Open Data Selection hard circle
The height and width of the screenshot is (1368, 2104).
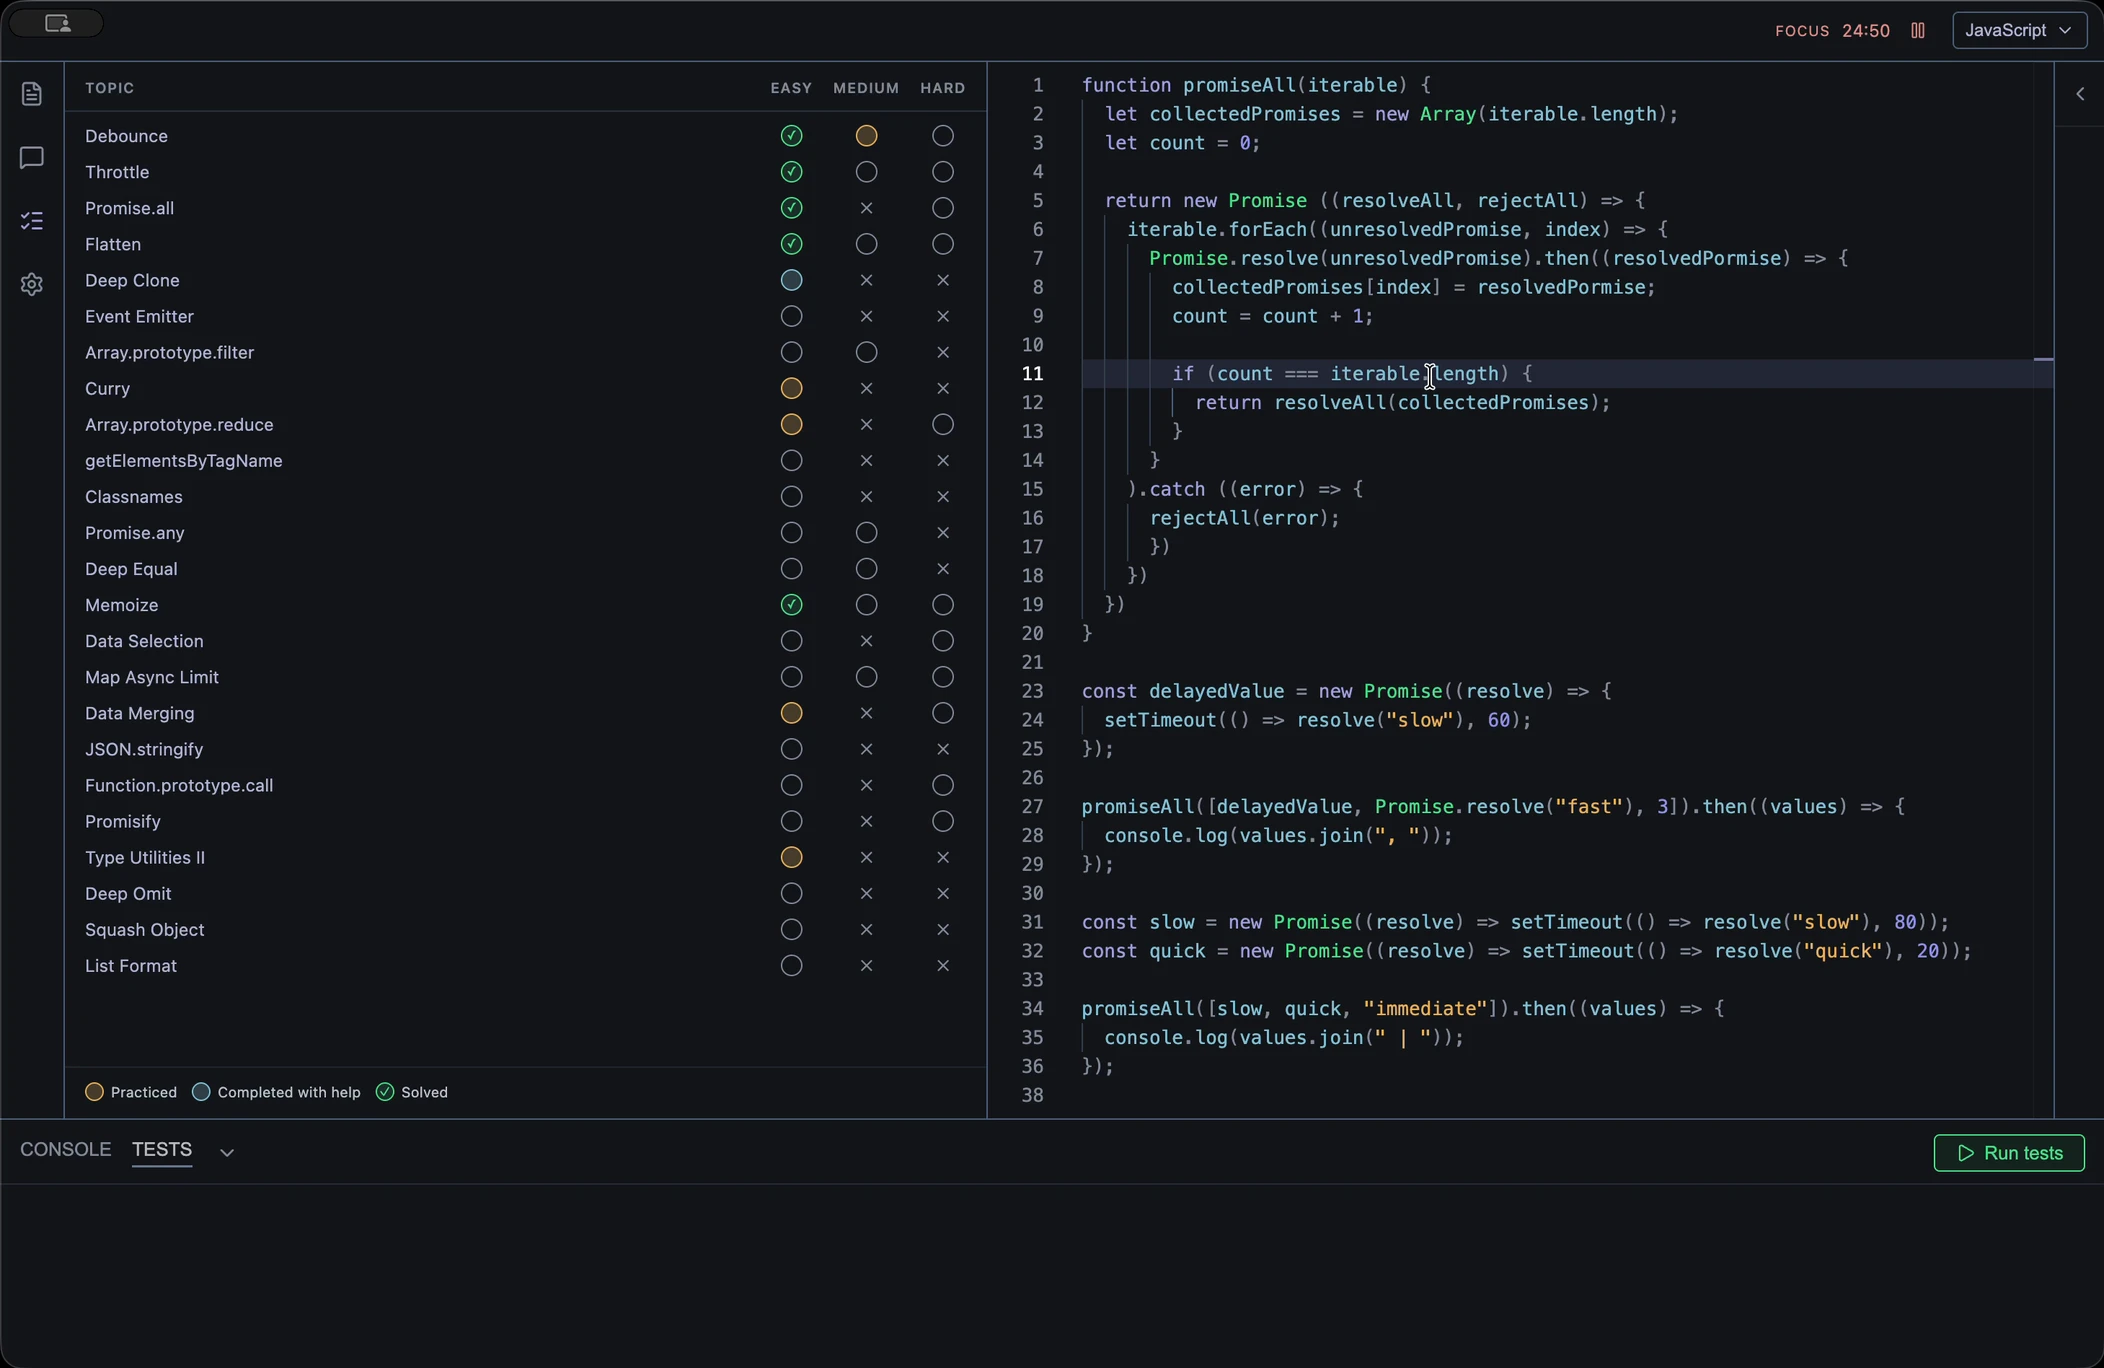[x=942, y=641]
